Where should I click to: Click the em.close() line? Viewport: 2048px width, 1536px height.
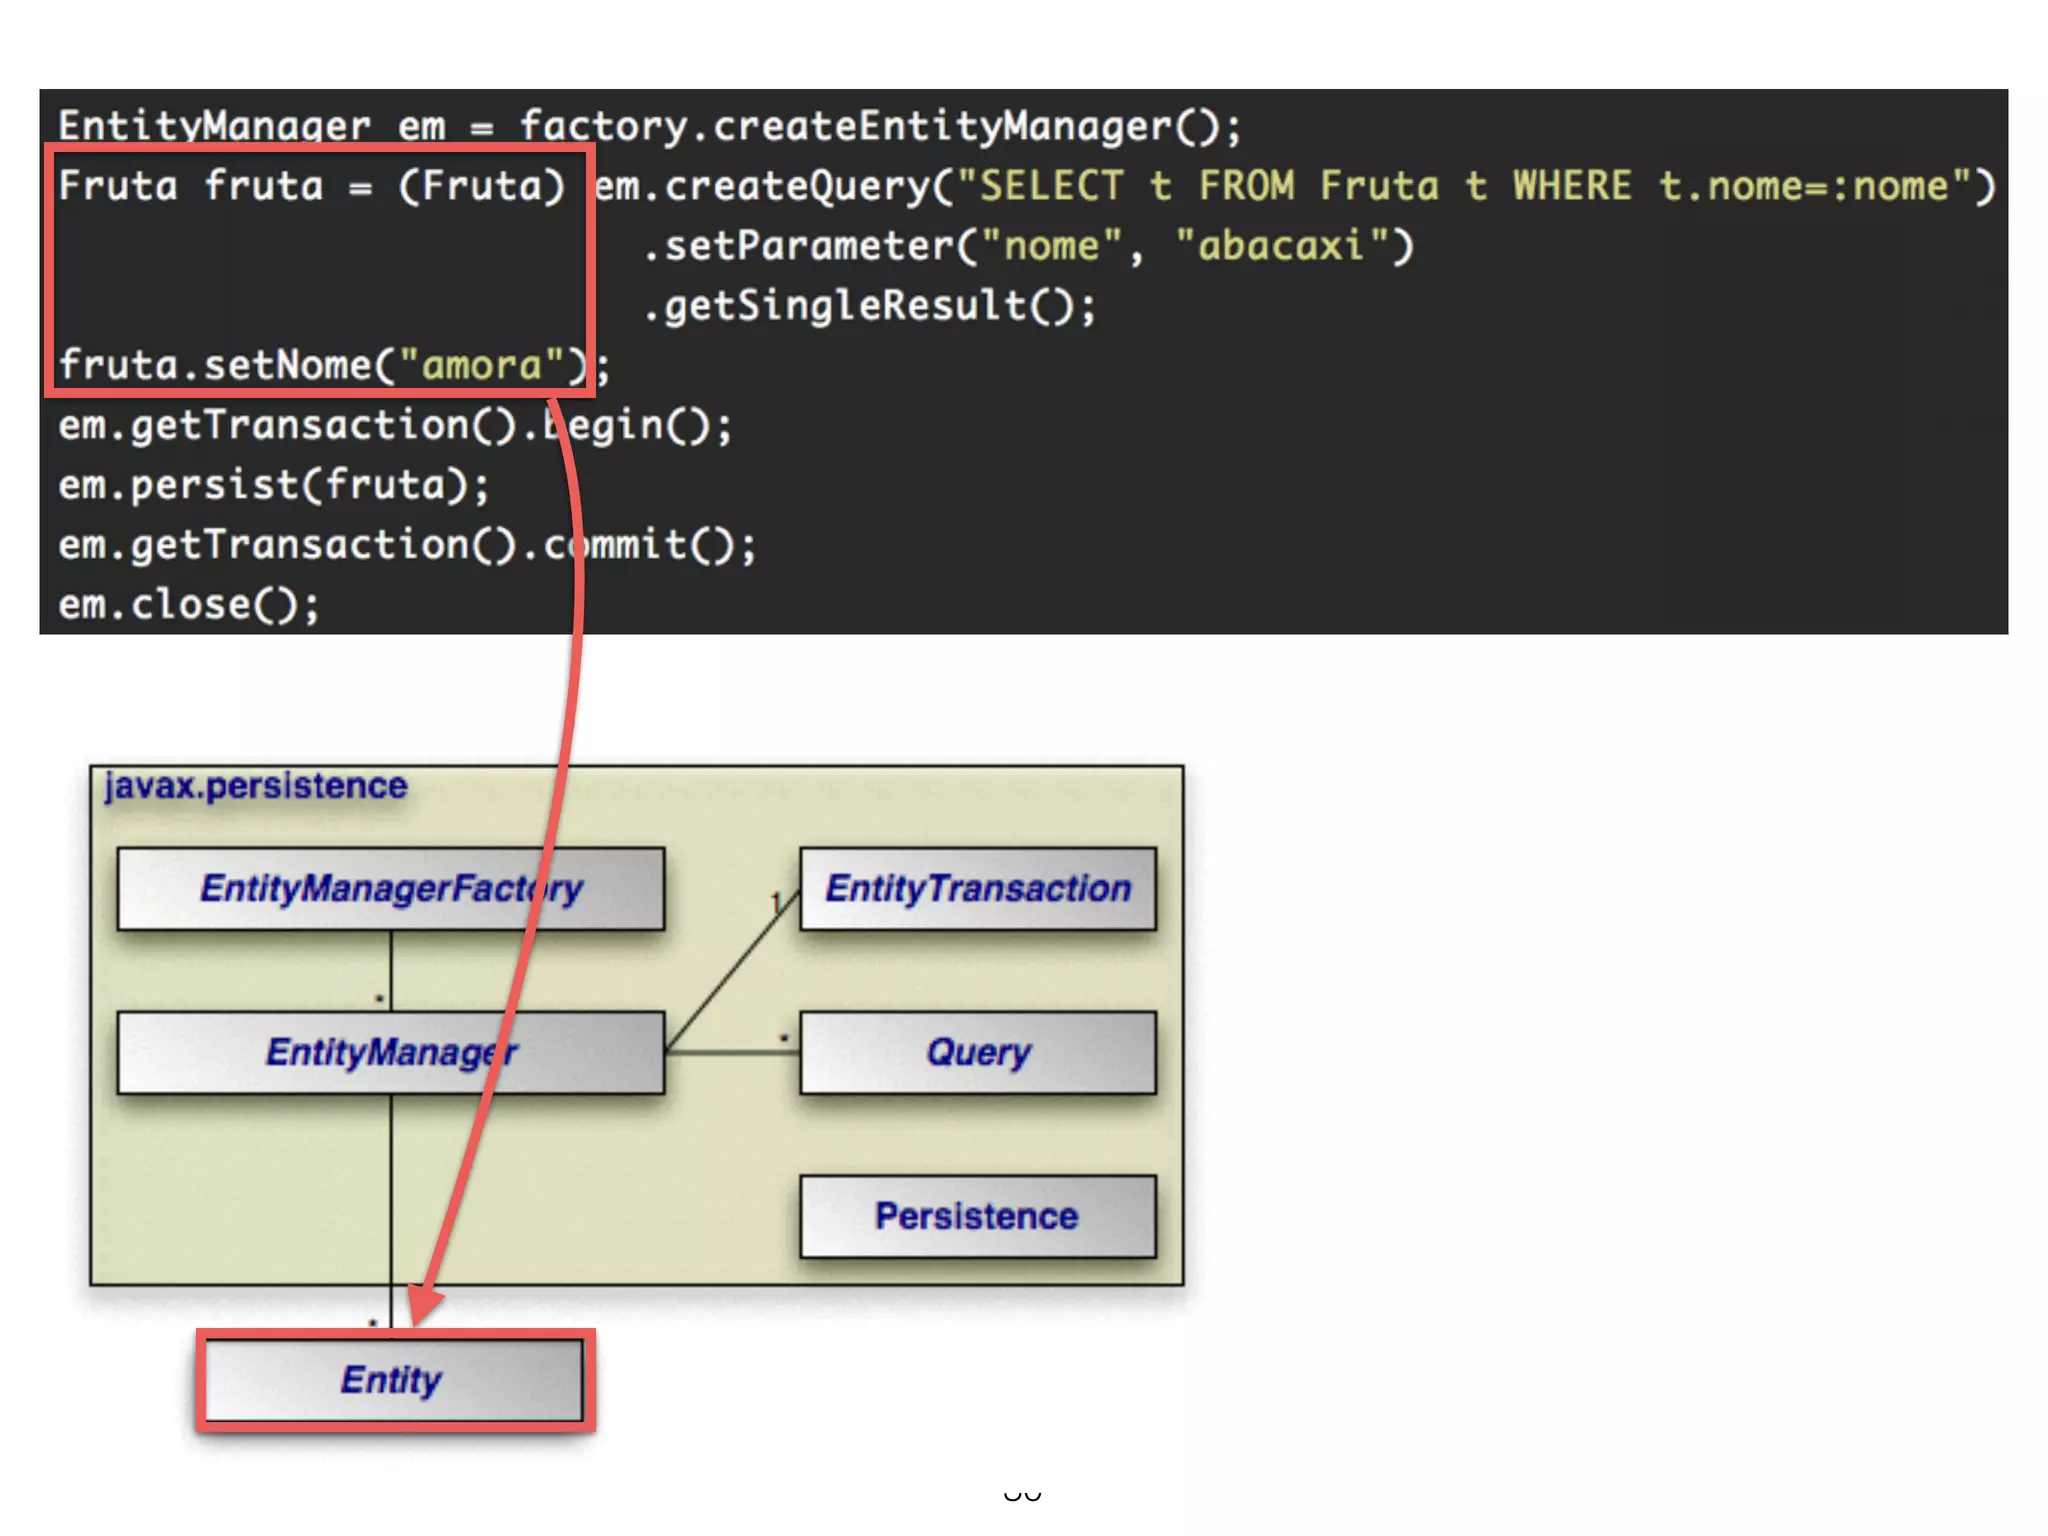(x=189, y=605)
